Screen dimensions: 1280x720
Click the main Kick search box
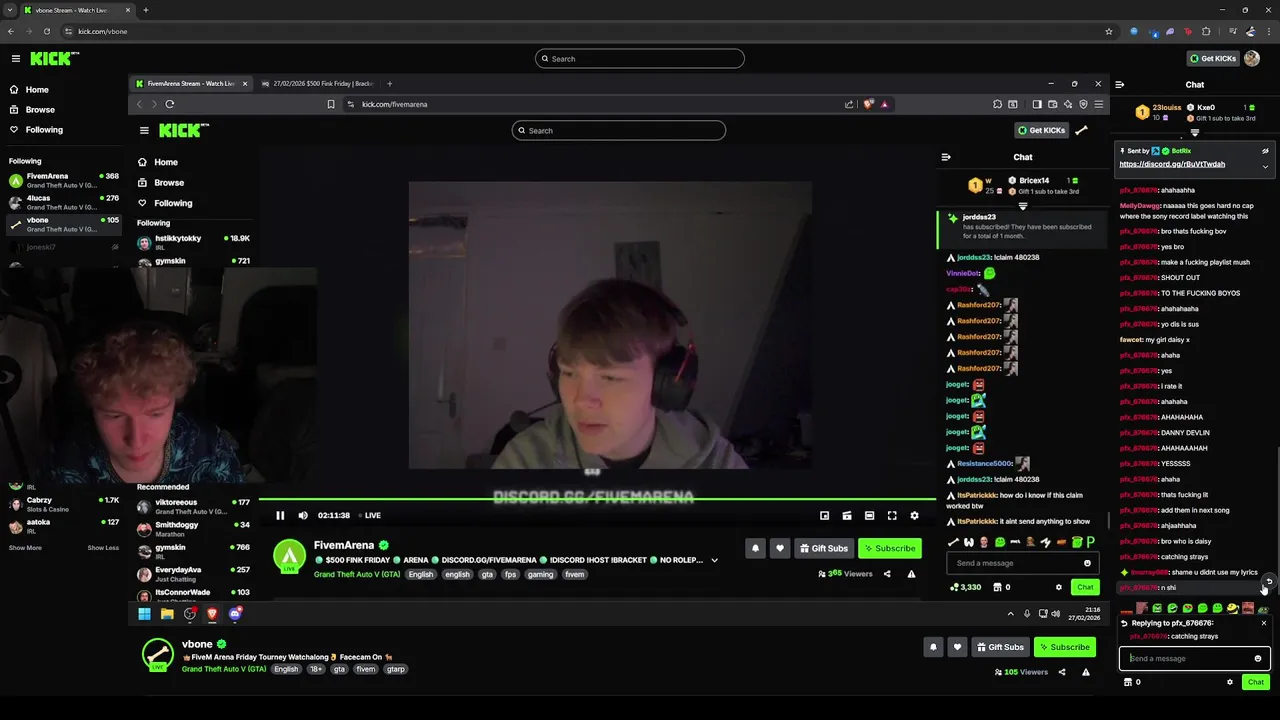[x=640, y=59]
